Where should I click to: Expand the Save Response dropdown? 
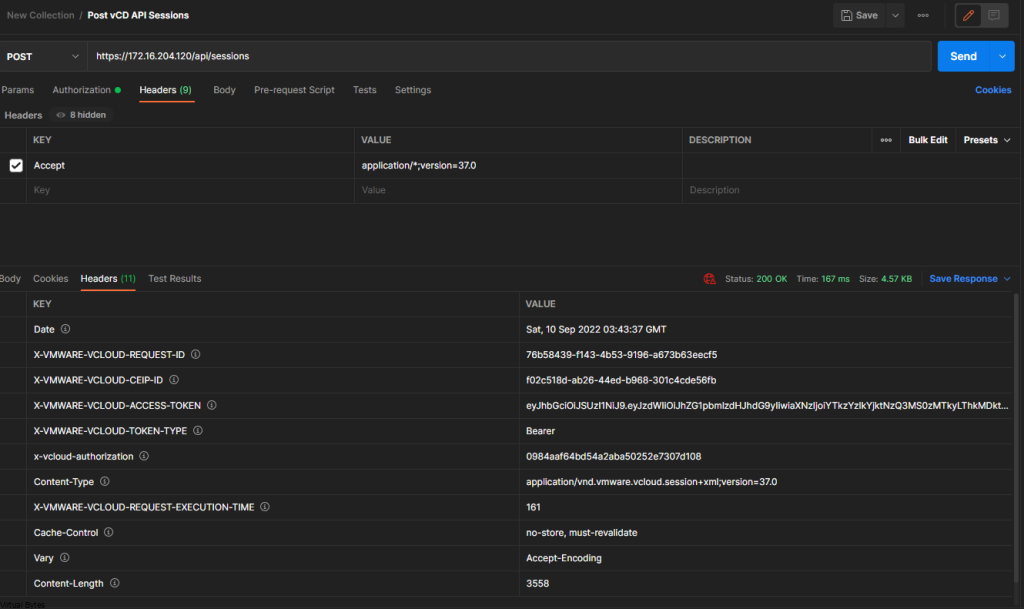click(1007, 279)
